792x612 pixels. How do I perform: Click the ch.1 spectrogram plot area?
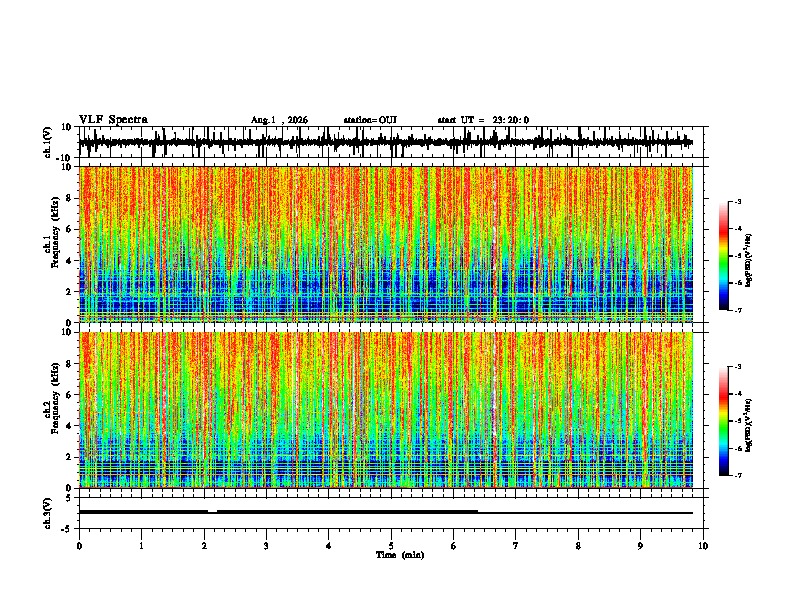click(x=386, y=244)
